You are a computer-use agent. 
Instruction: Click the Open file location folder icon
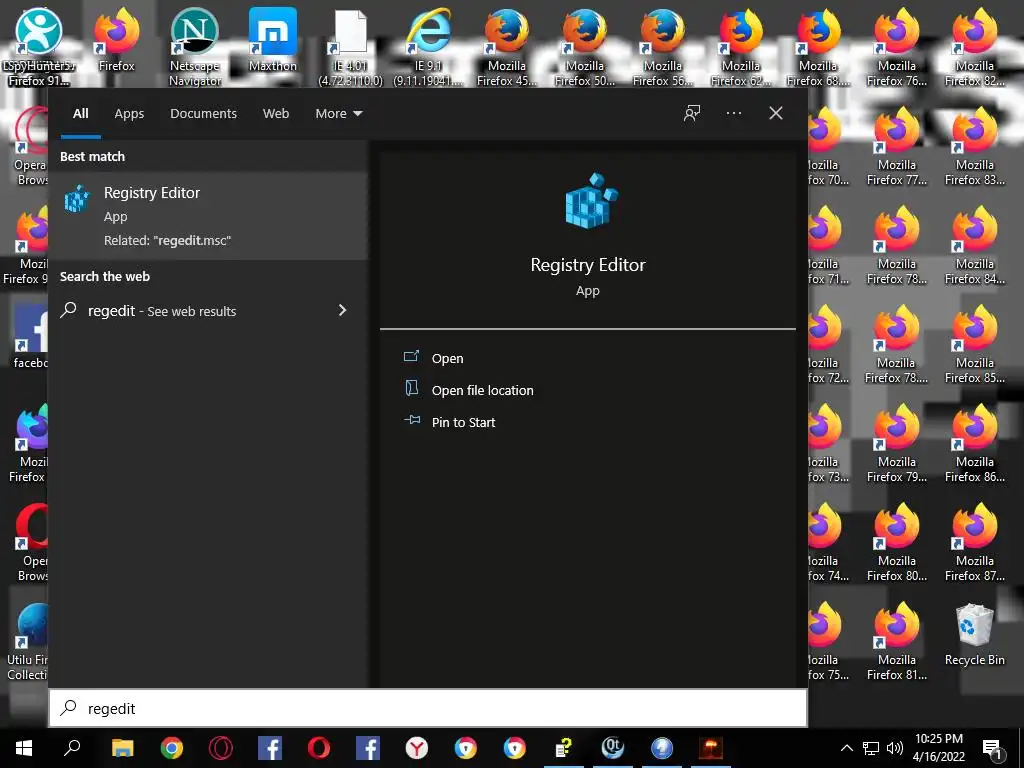coord(411,389)
